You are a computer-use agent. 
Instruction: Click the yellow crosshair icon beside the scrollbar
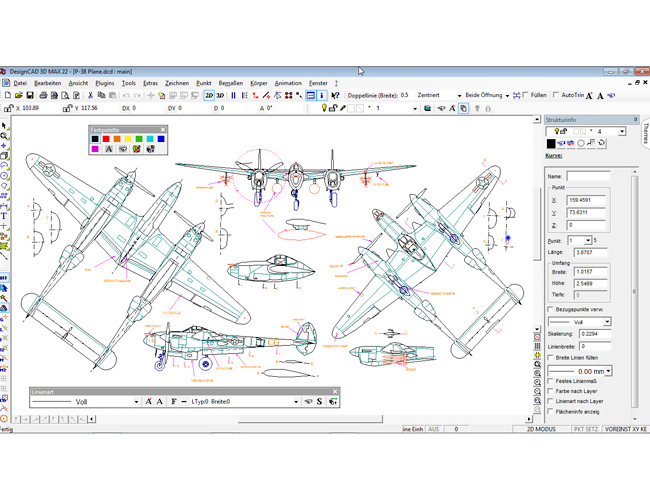click(537, 355)
